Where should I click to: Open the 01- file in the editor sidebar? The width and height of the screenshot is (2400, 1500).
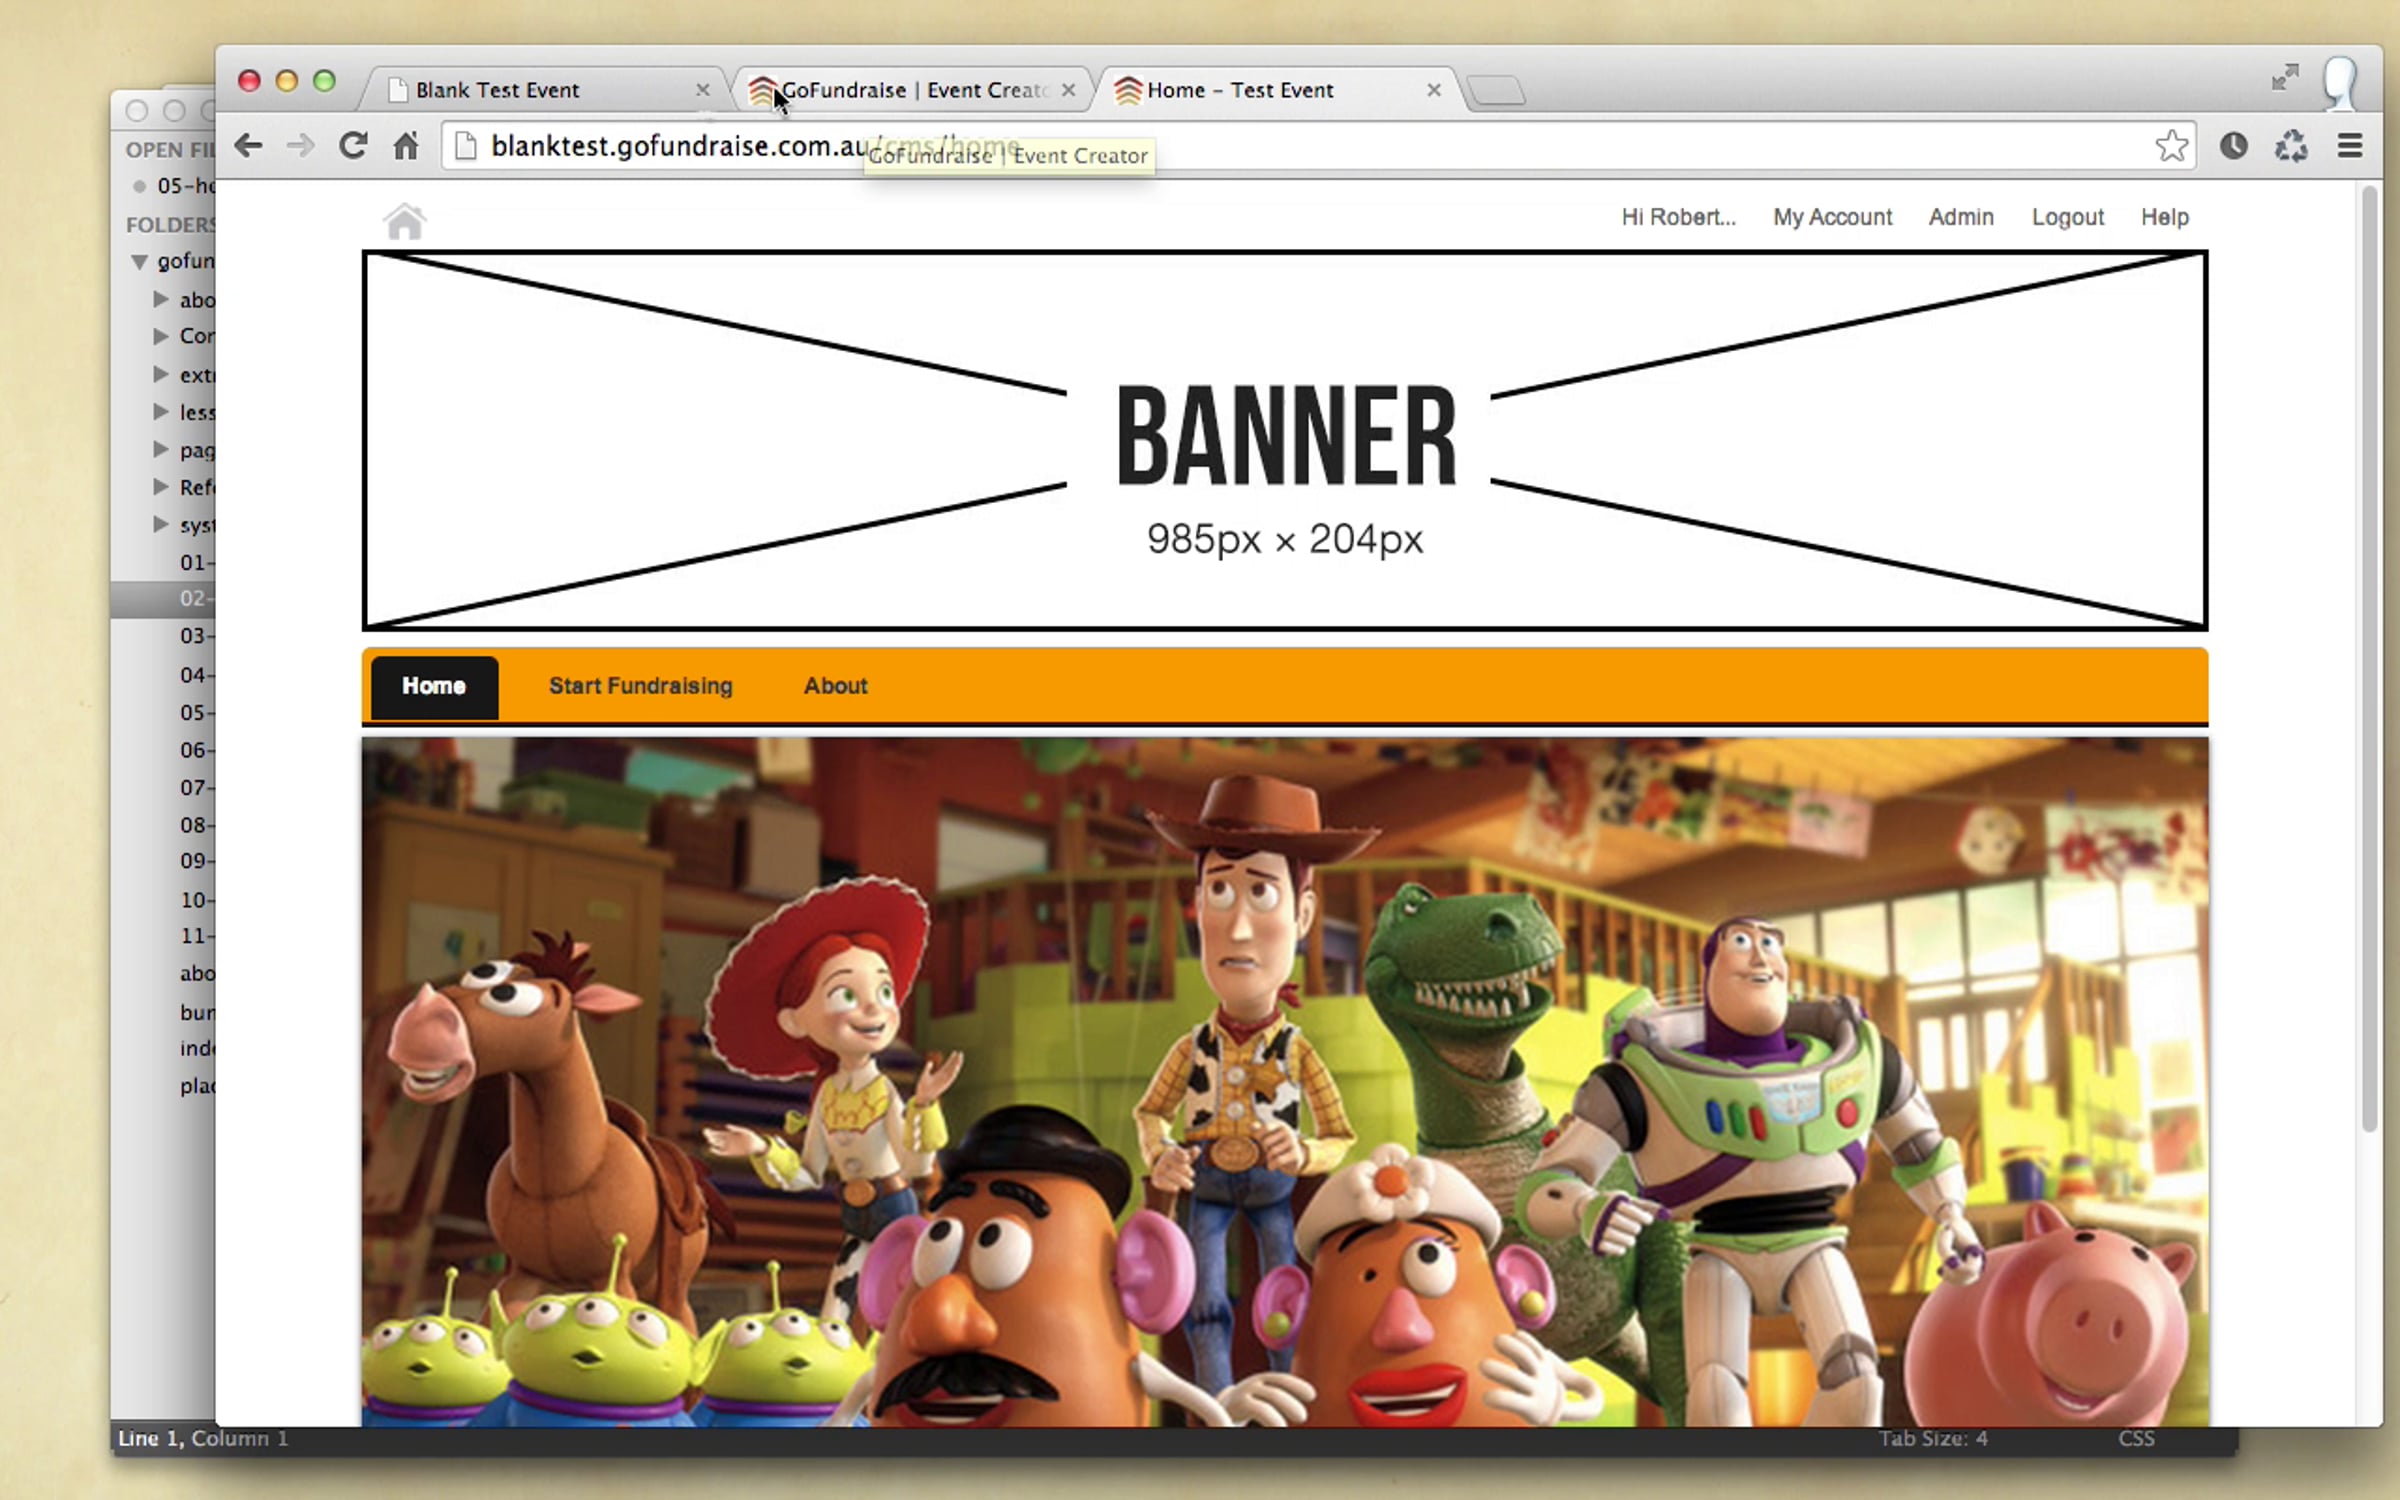[197, 562]
